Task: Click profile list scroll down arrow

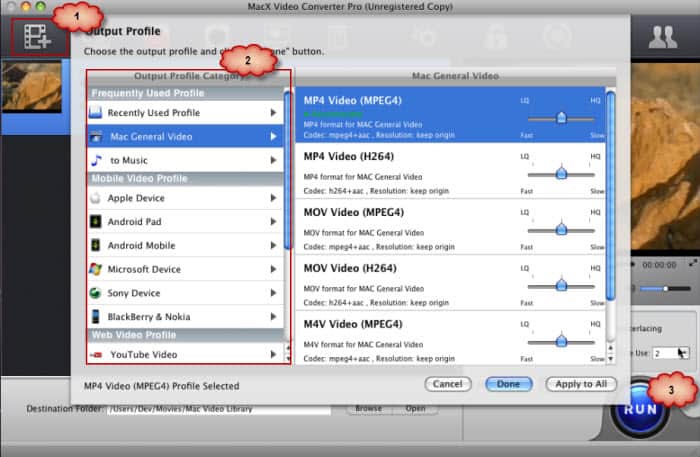Action: click(610, 359)
